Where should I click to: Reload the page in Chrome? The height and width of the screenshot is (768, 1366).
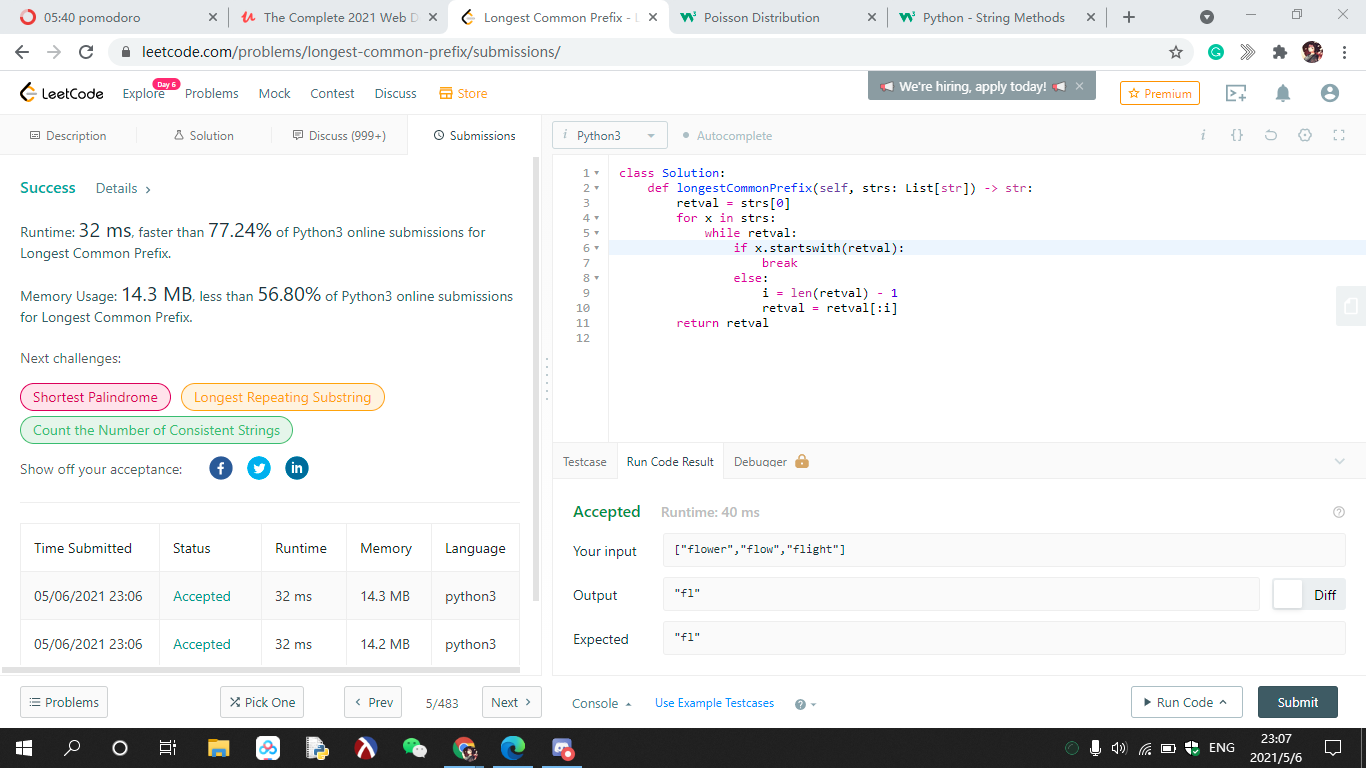(86, 52)
